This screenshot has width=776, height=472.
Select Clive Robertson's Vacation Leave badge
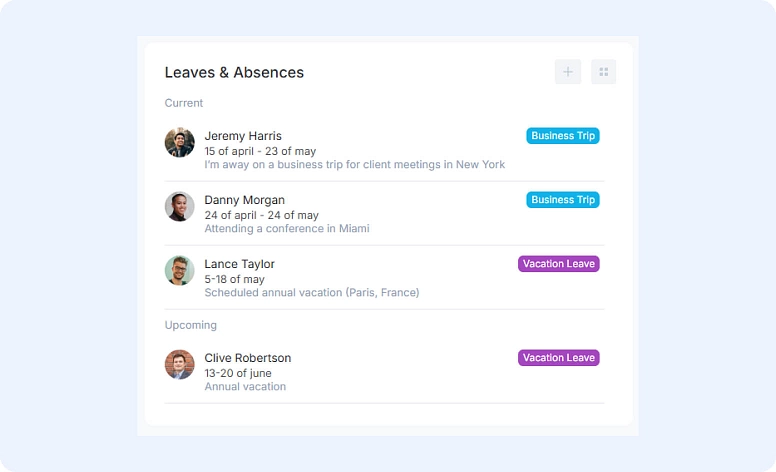point(559,358)
